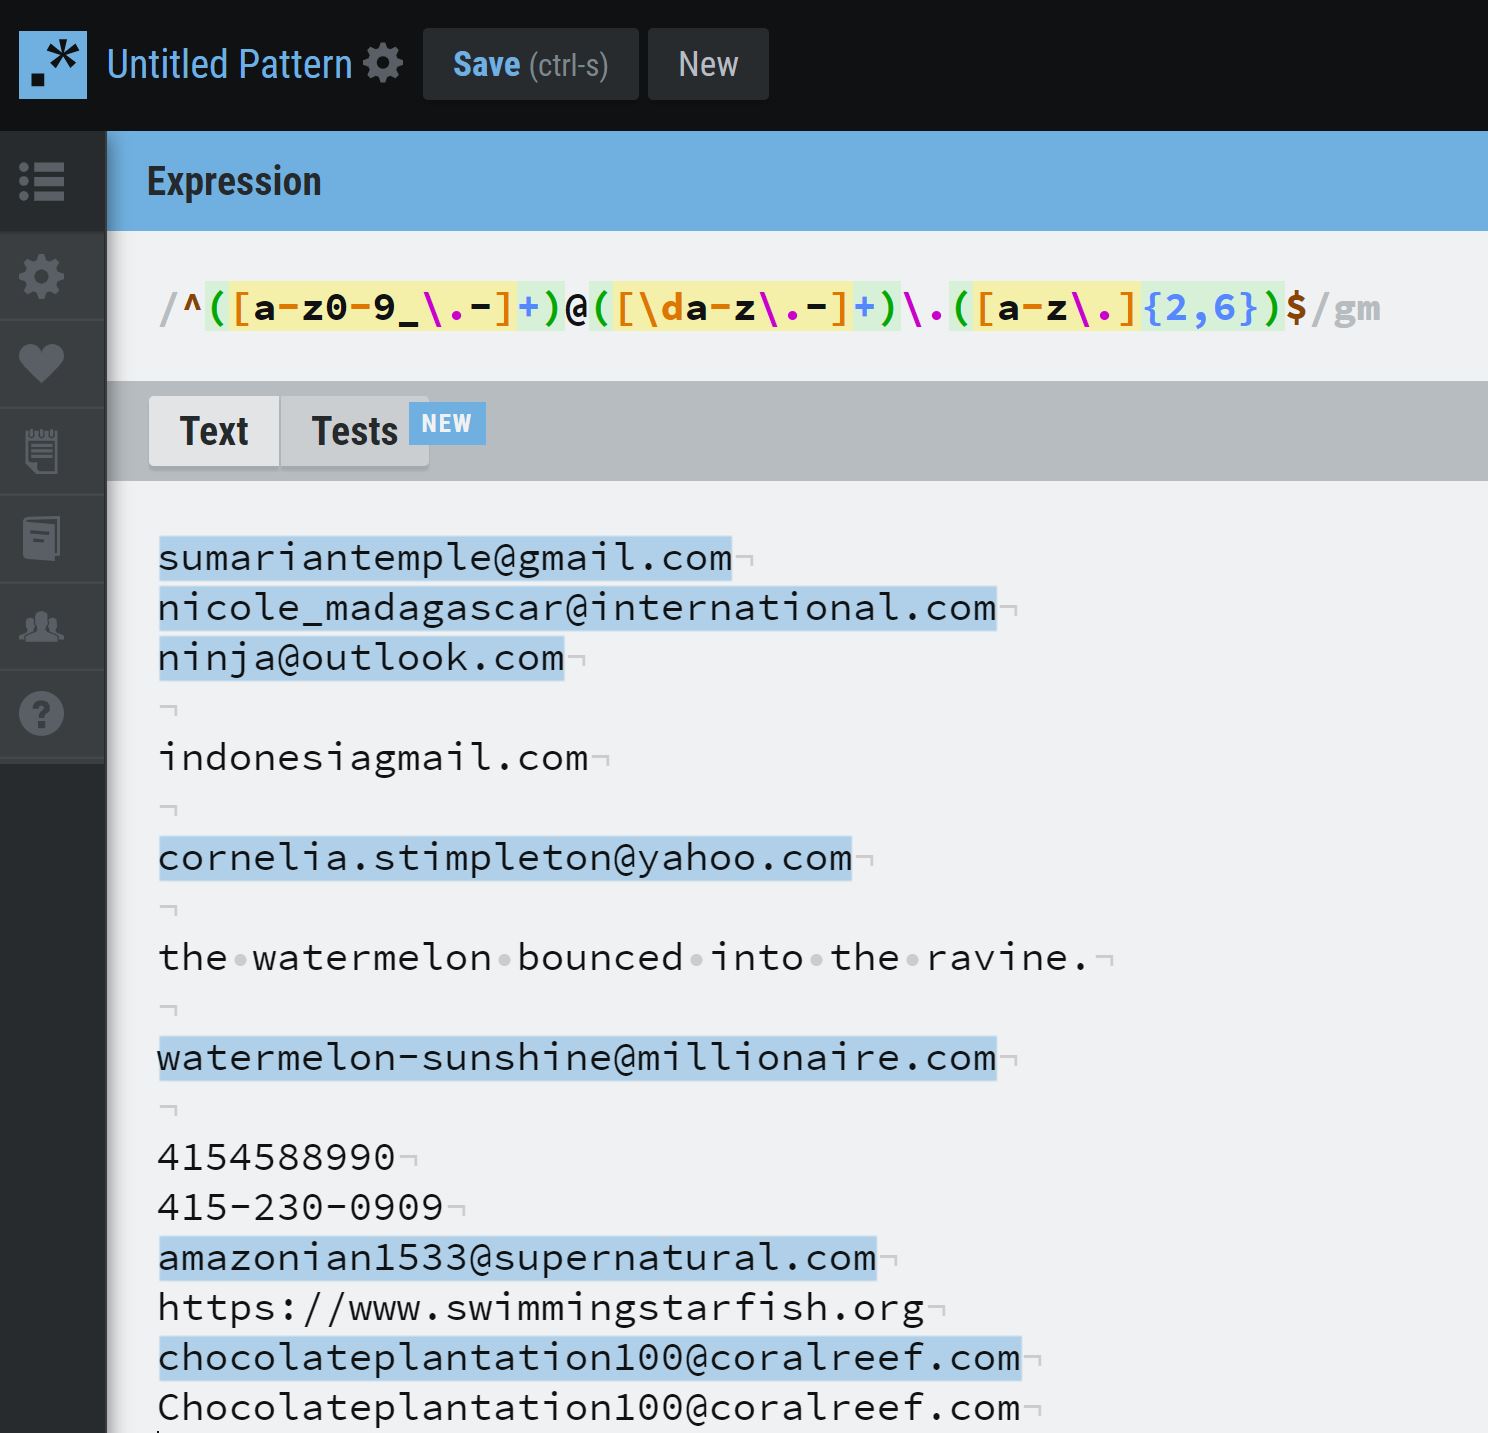
Task: Open the reference guide book icon
Action: [x=40, y=537]
